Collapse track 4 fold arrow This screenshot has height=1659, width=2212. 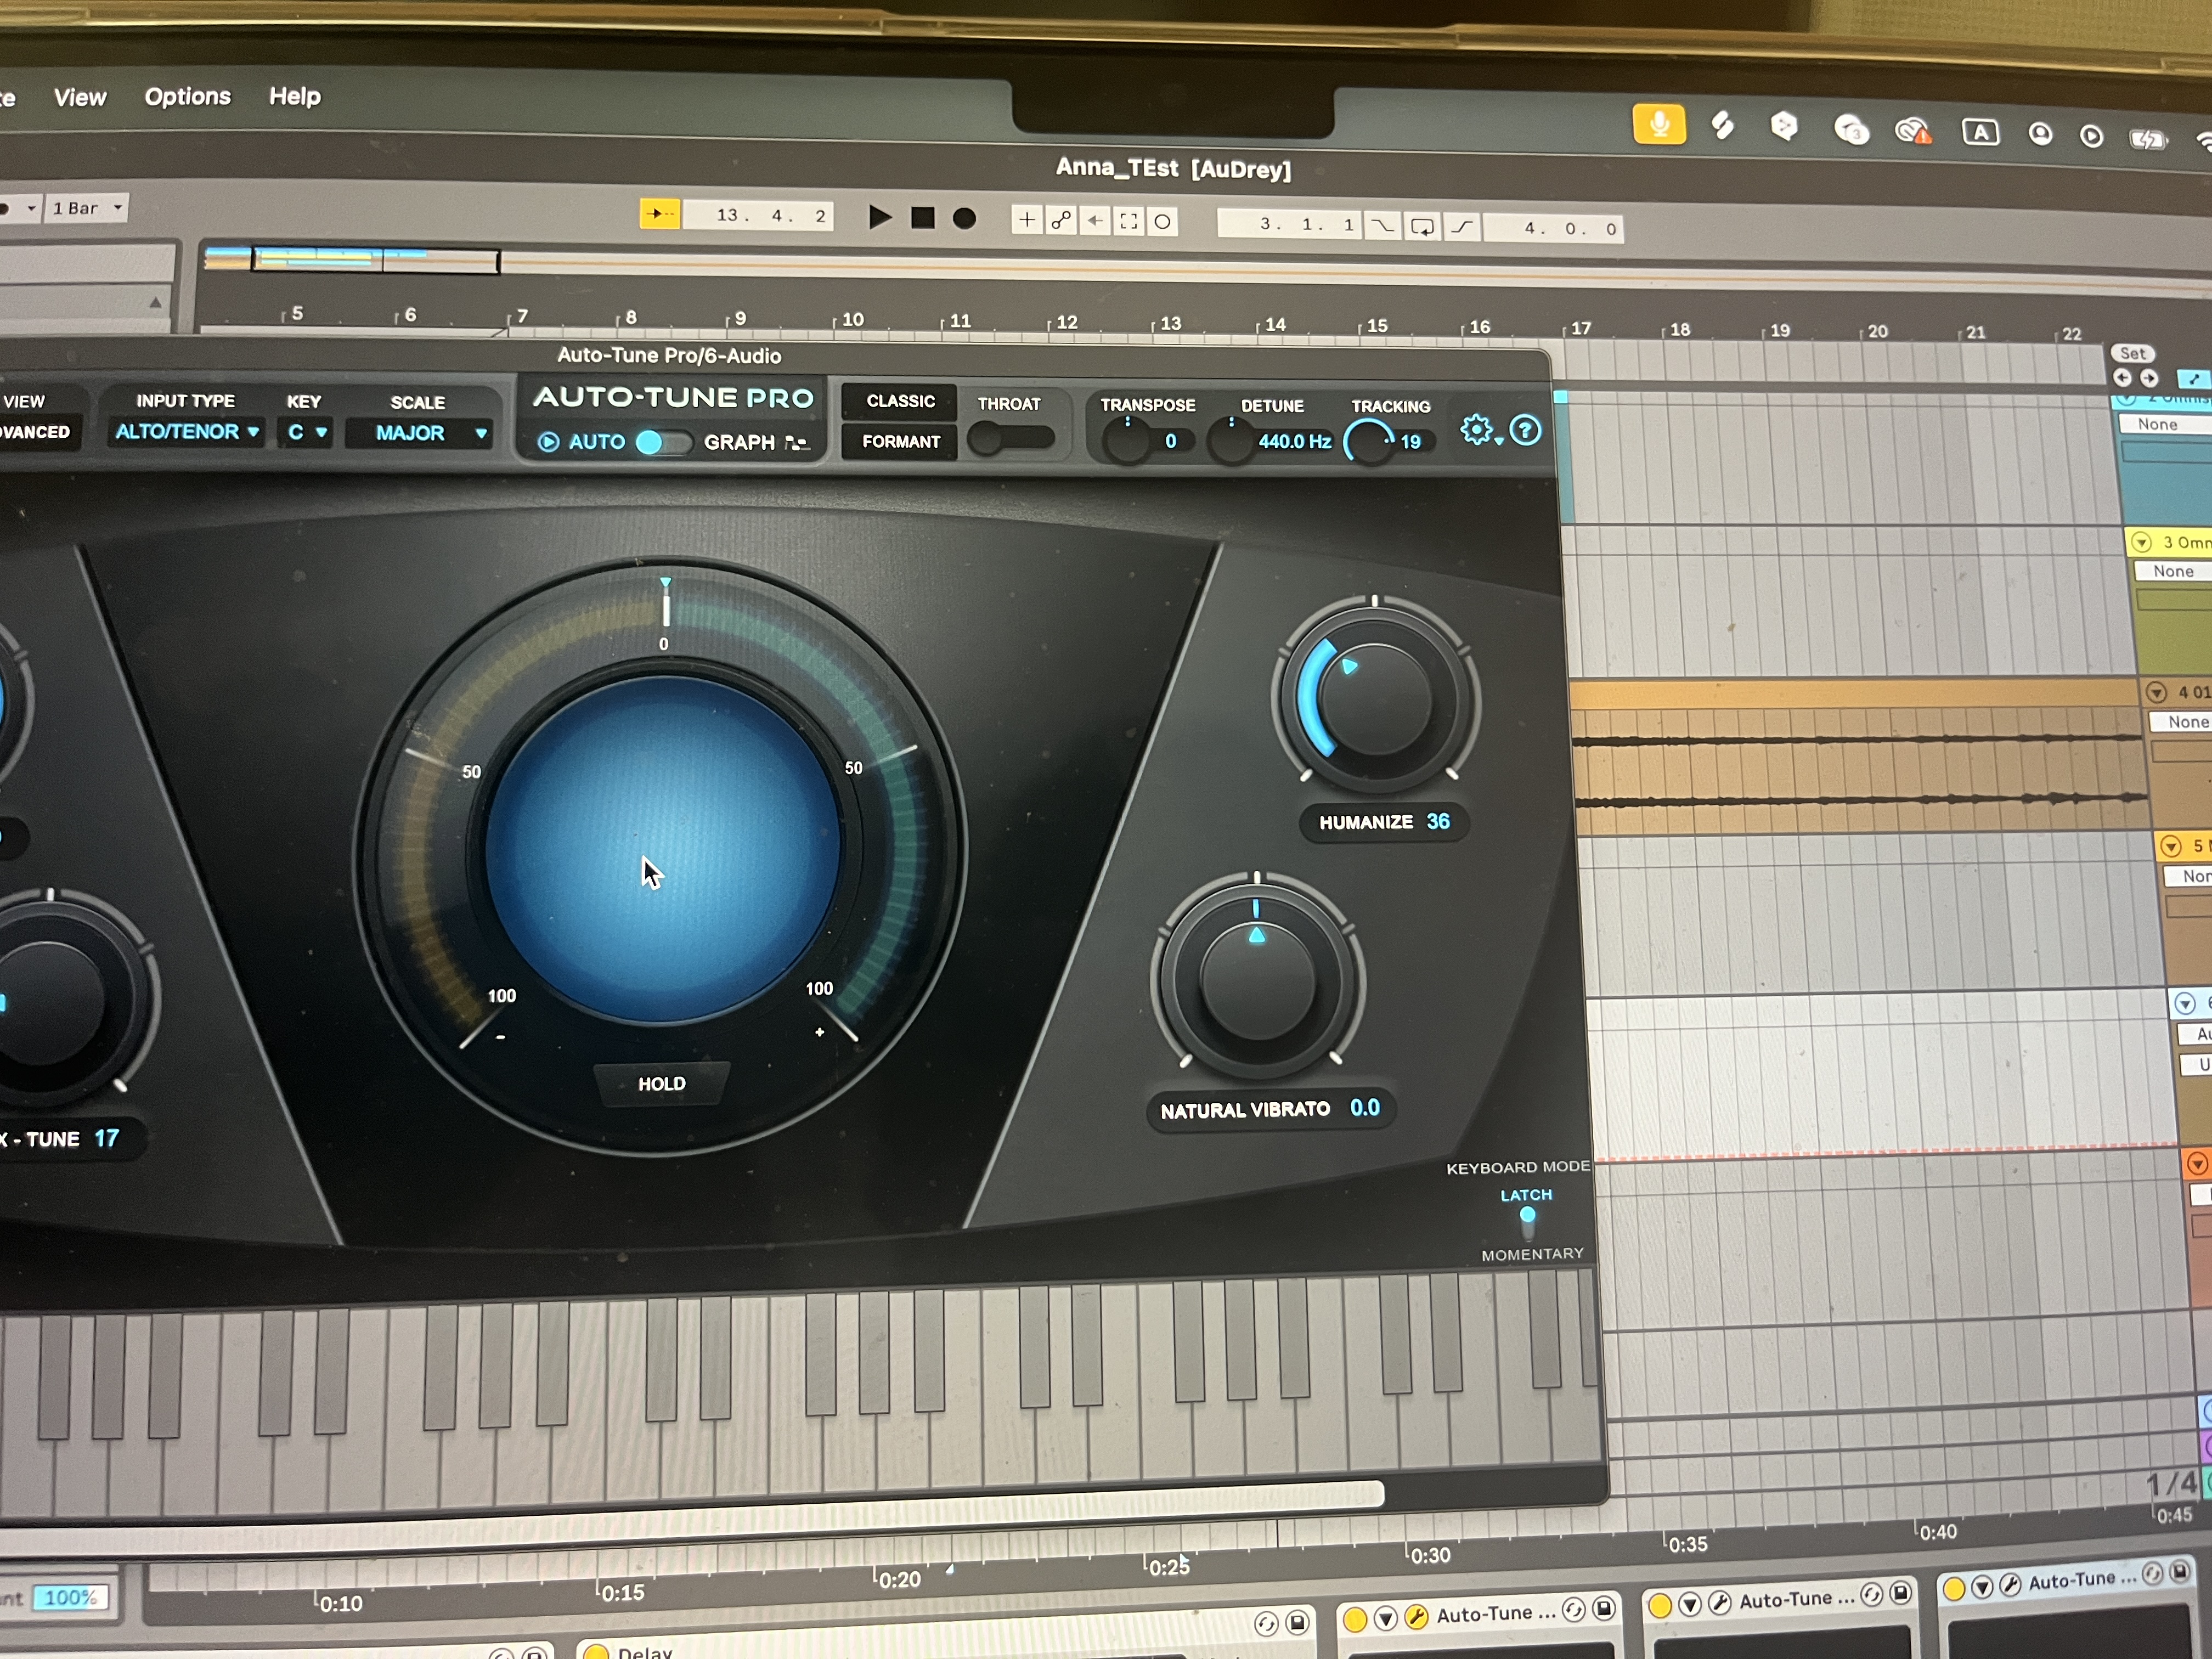2156,692
